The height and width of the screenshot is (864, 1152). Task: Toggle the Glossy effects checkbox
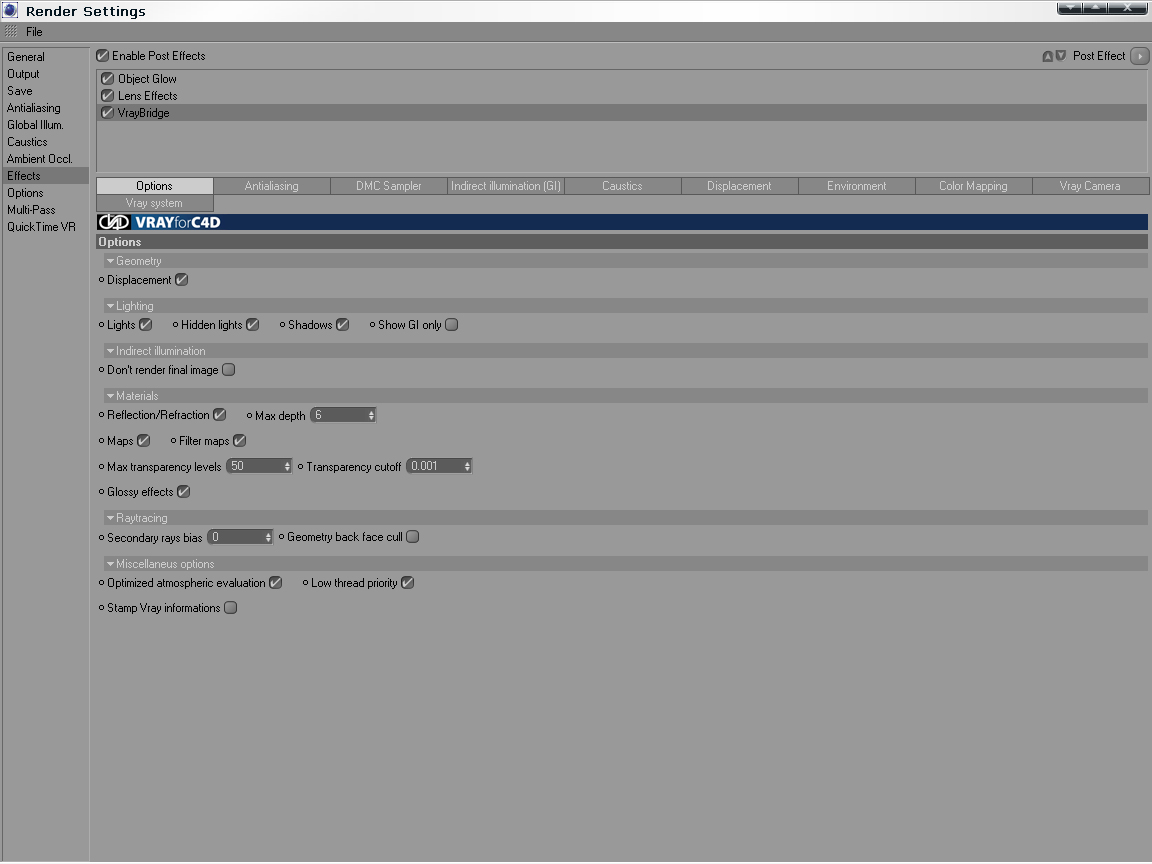pos(184,492)
